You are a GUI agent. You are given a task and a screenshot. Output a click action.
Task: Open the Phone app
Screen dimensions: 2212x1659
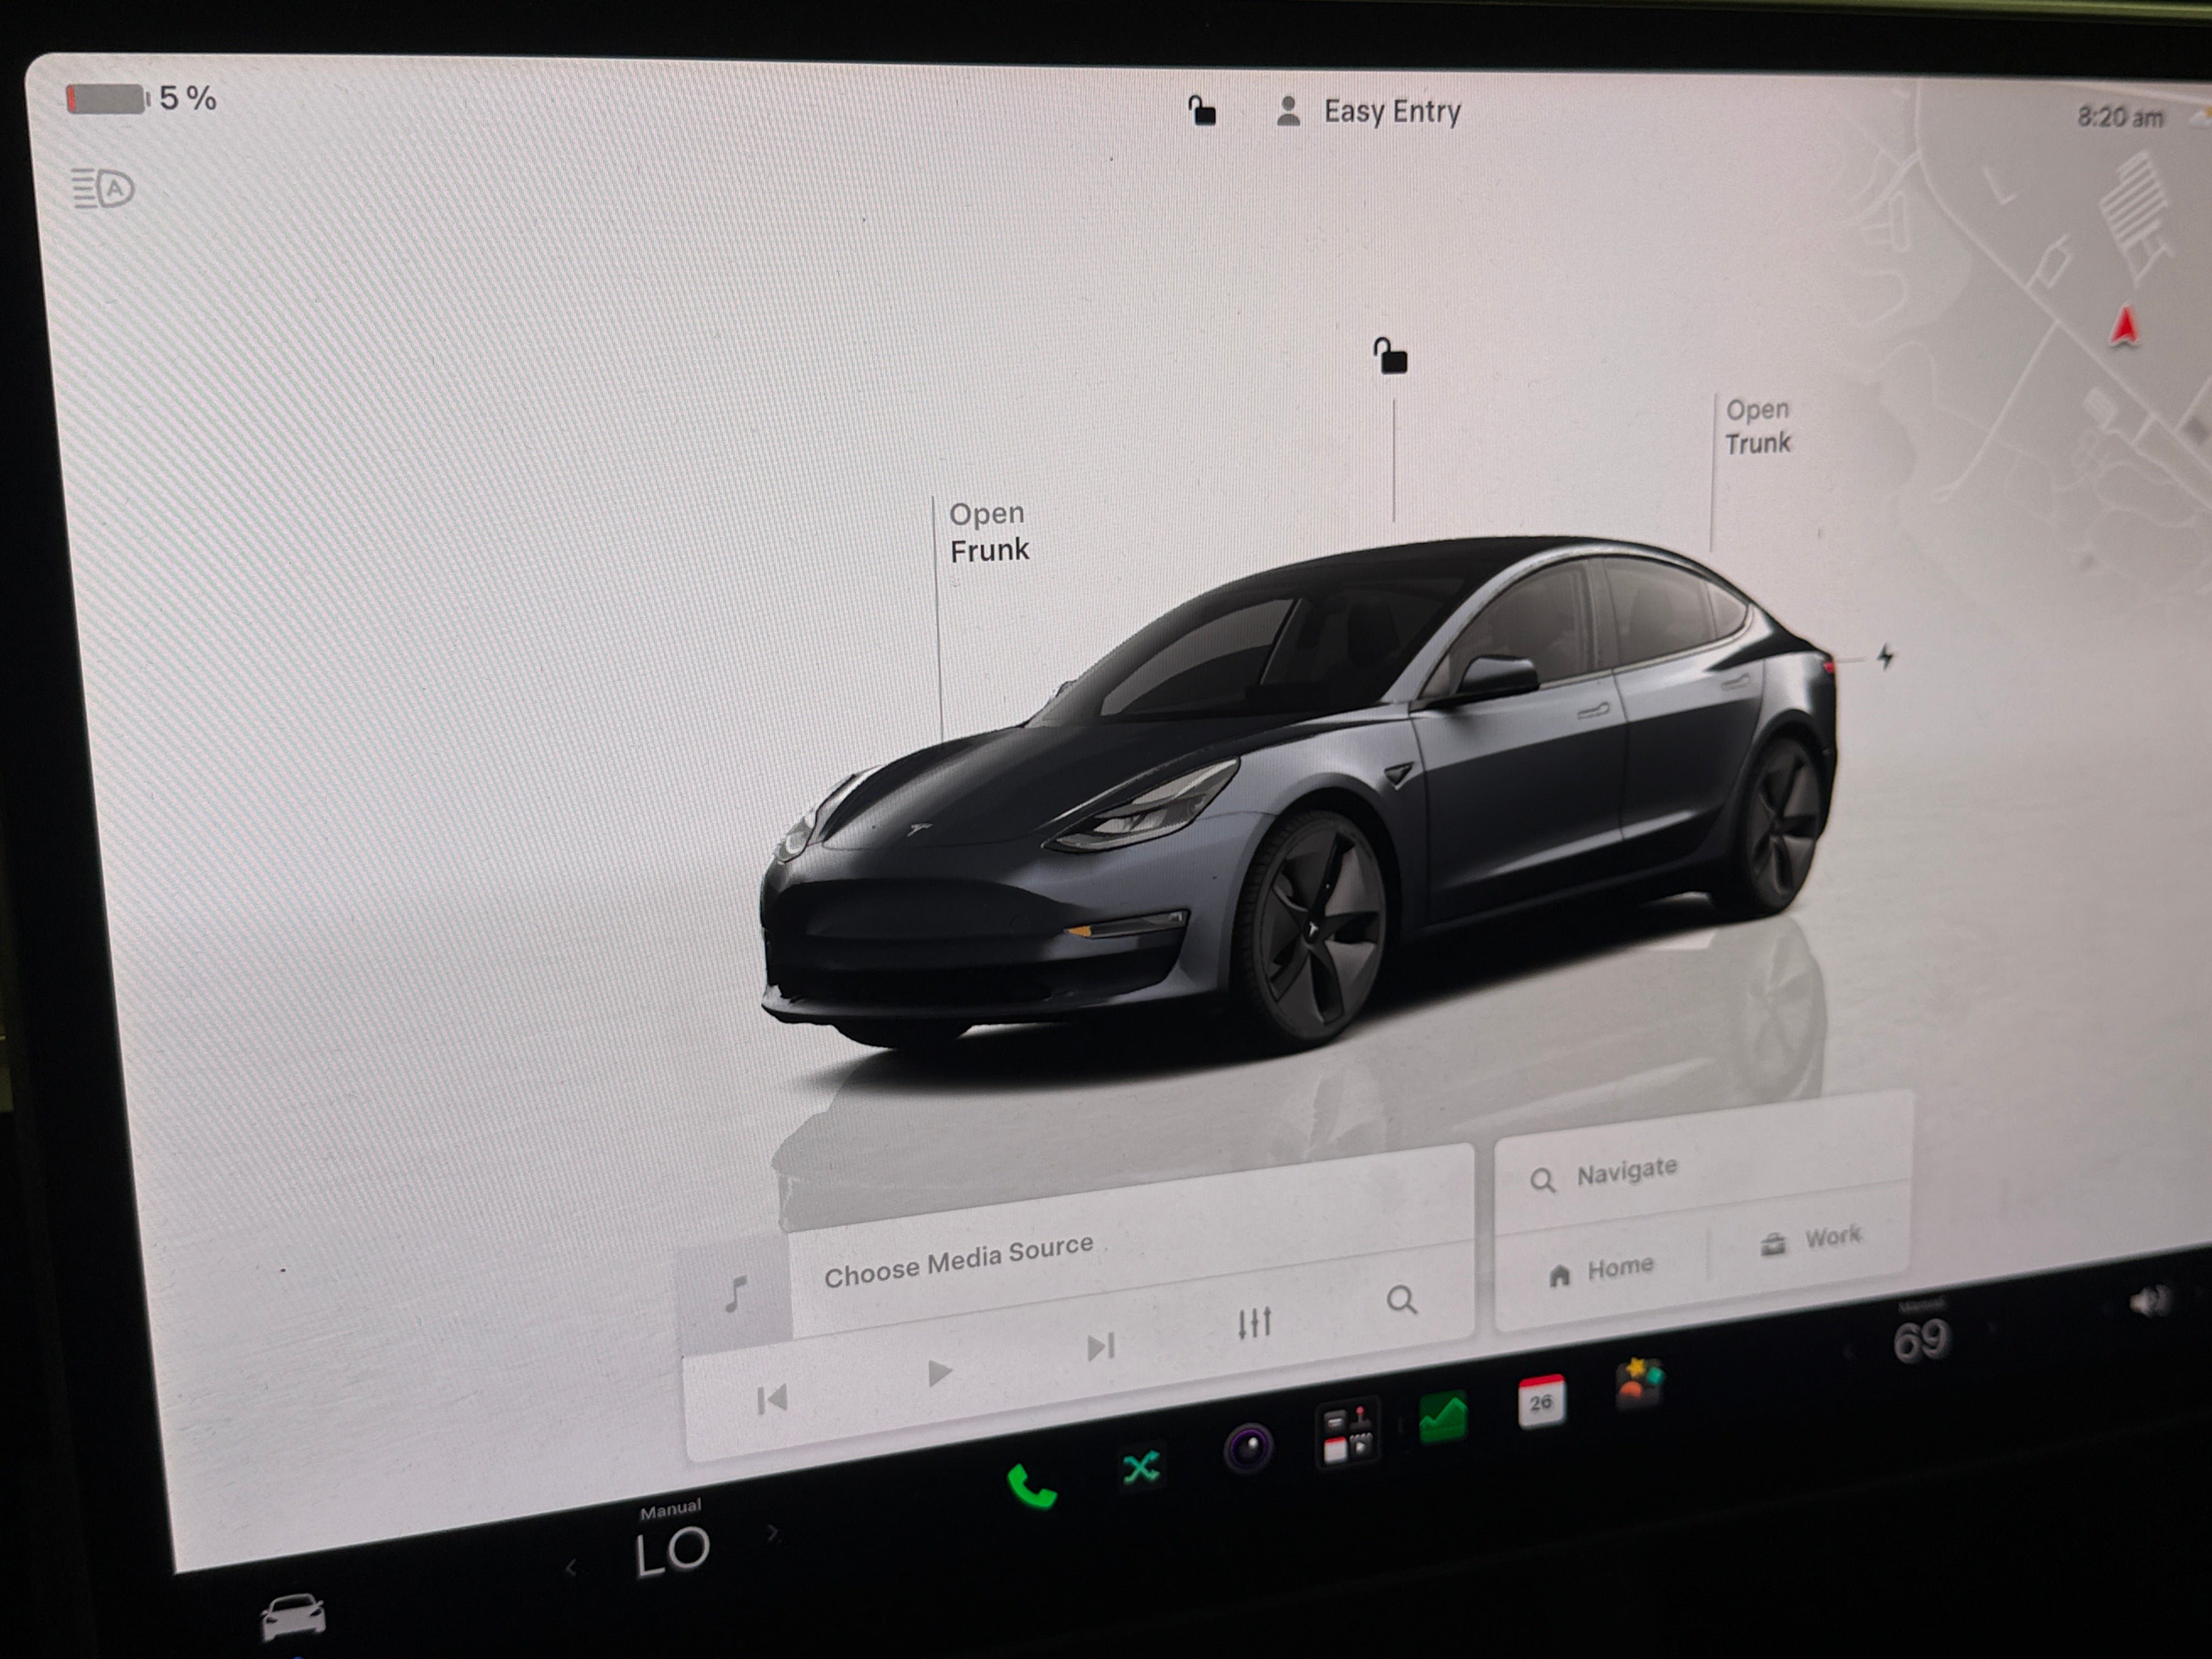[1031, 1487]
